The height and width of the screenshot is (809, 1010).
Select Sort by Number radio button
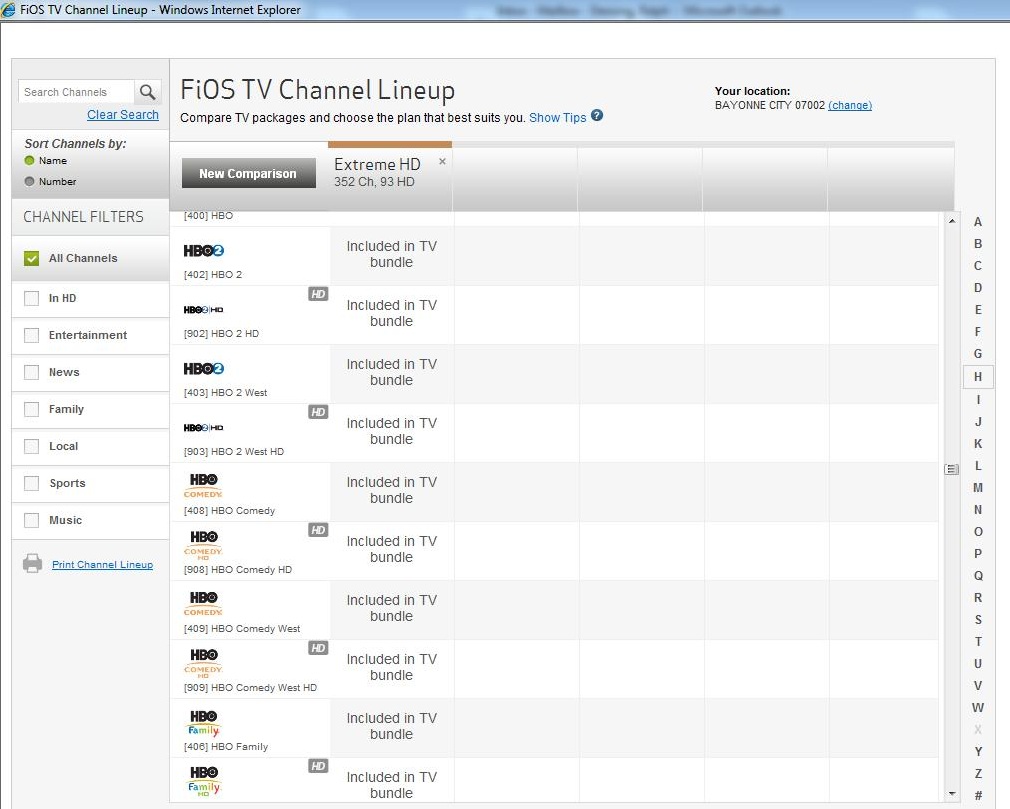29,181
